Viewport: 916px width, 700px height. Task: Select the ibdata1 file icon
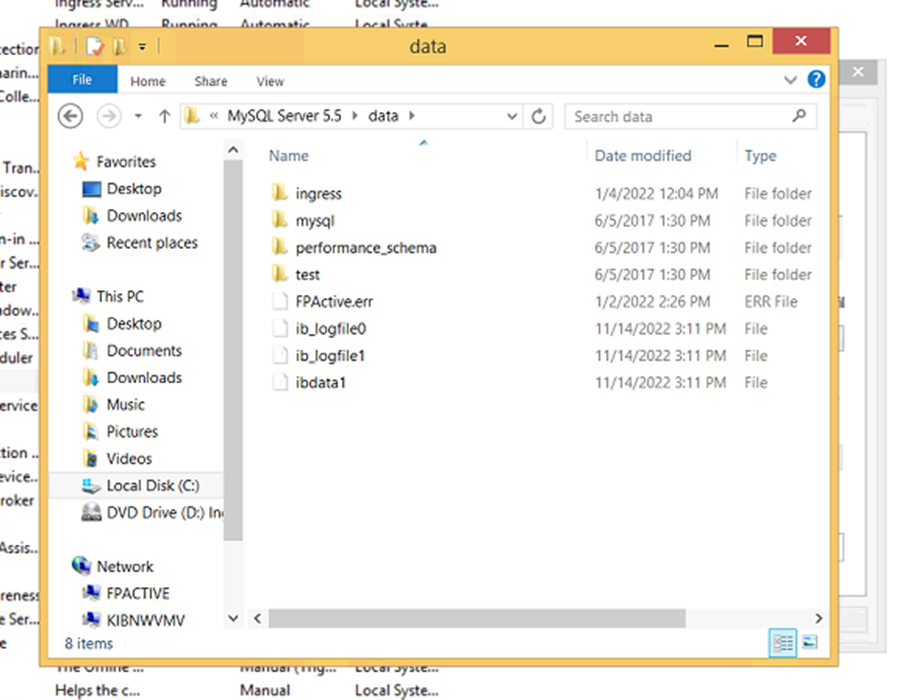point(280,382)
